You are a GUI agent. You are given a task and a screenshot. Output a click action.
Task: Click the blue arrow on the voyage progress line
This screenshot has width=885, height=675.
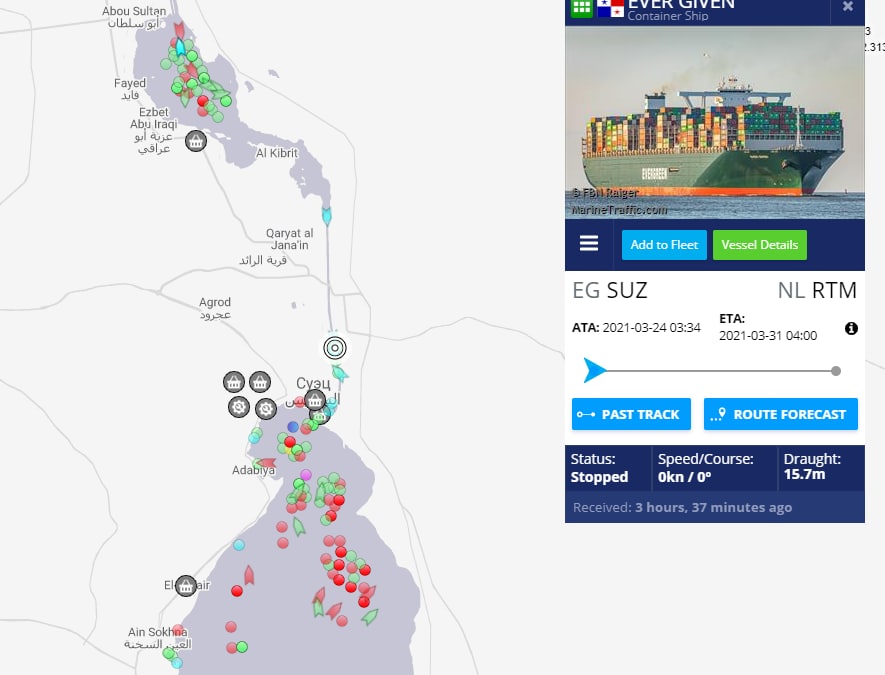pos(594,370)
